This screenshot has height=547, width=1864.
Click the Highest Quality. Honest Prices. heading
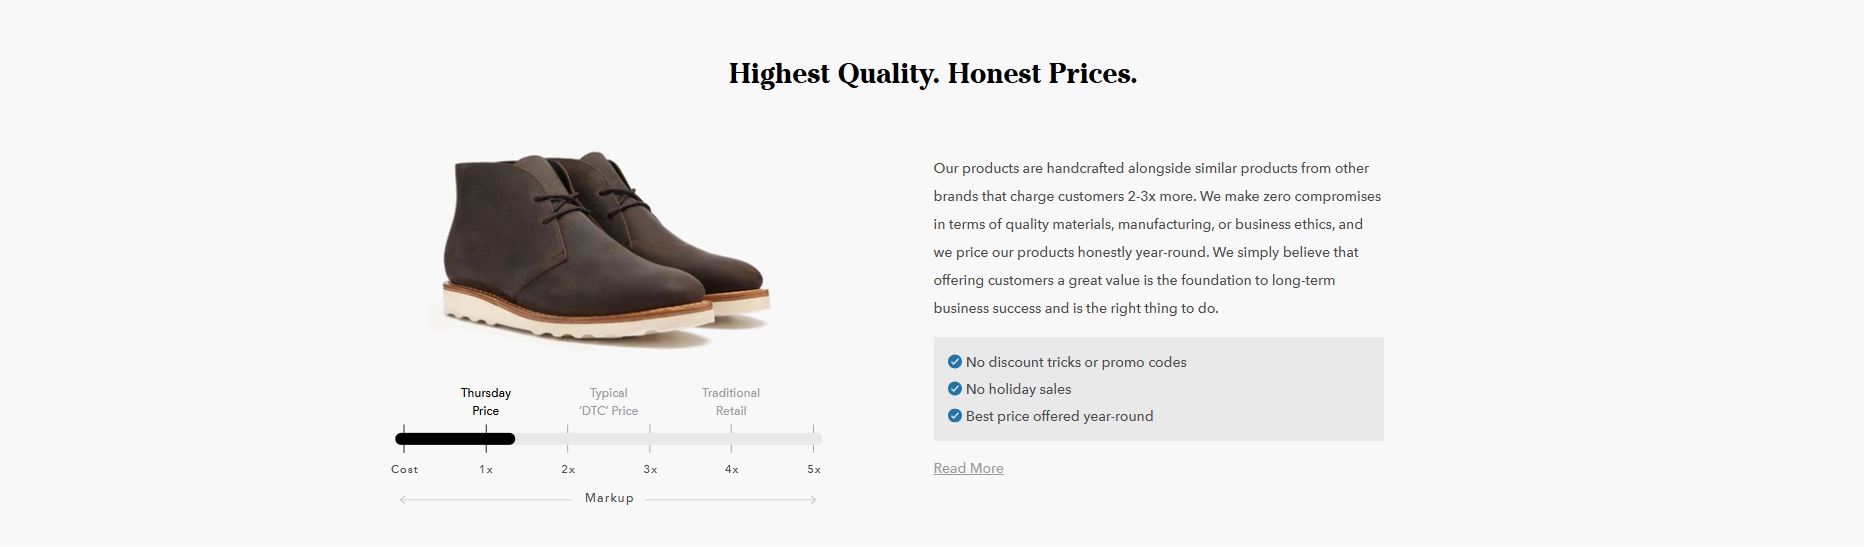[933, 74]
